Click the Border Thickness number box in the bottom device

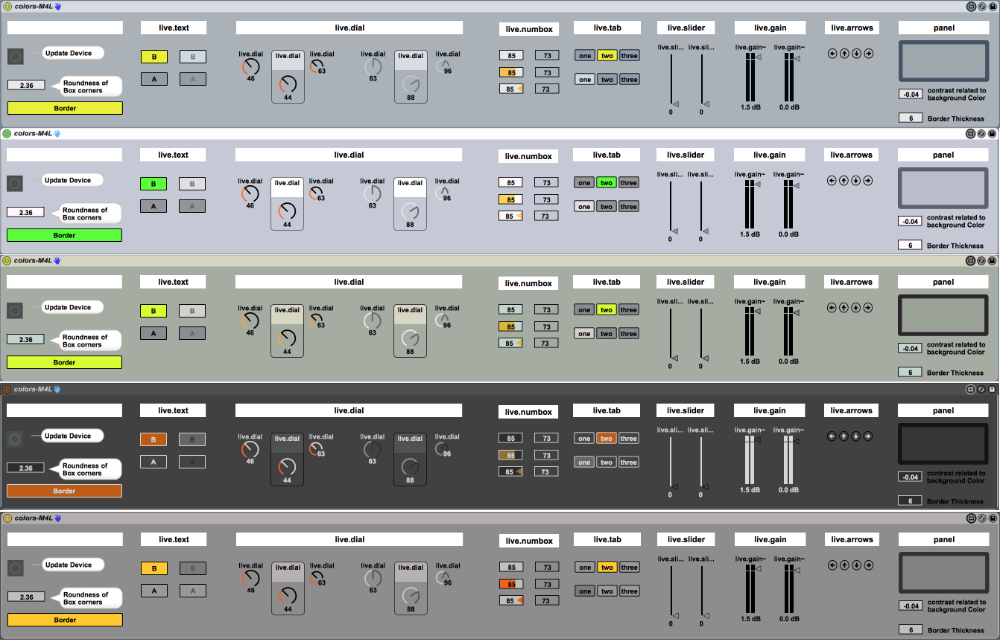tap(910, 630)
